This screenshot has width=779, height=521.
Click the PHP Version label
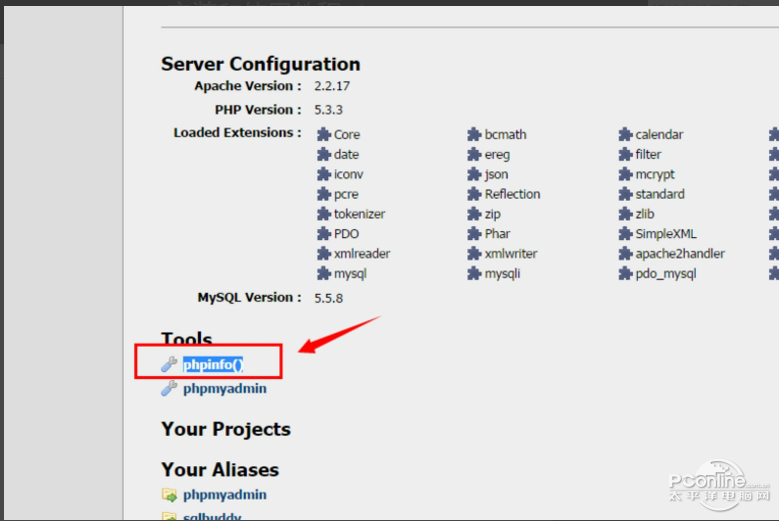(x=258, y=110)
